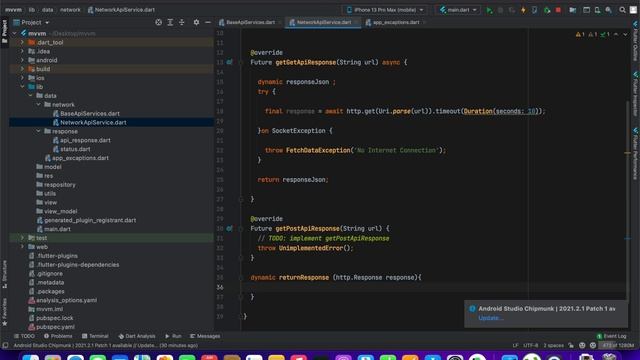
Task: Collapse the mvvm project root node
Action: [15, 33]
